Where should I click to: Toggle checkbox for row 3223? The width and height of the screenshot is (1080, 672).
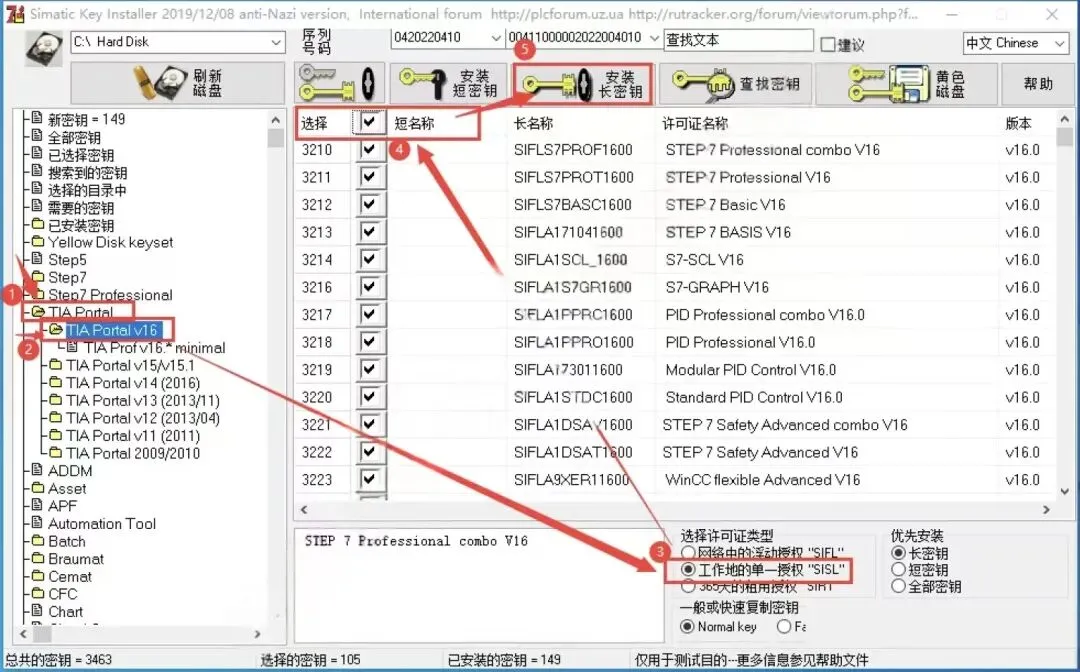tap(370, 479)
